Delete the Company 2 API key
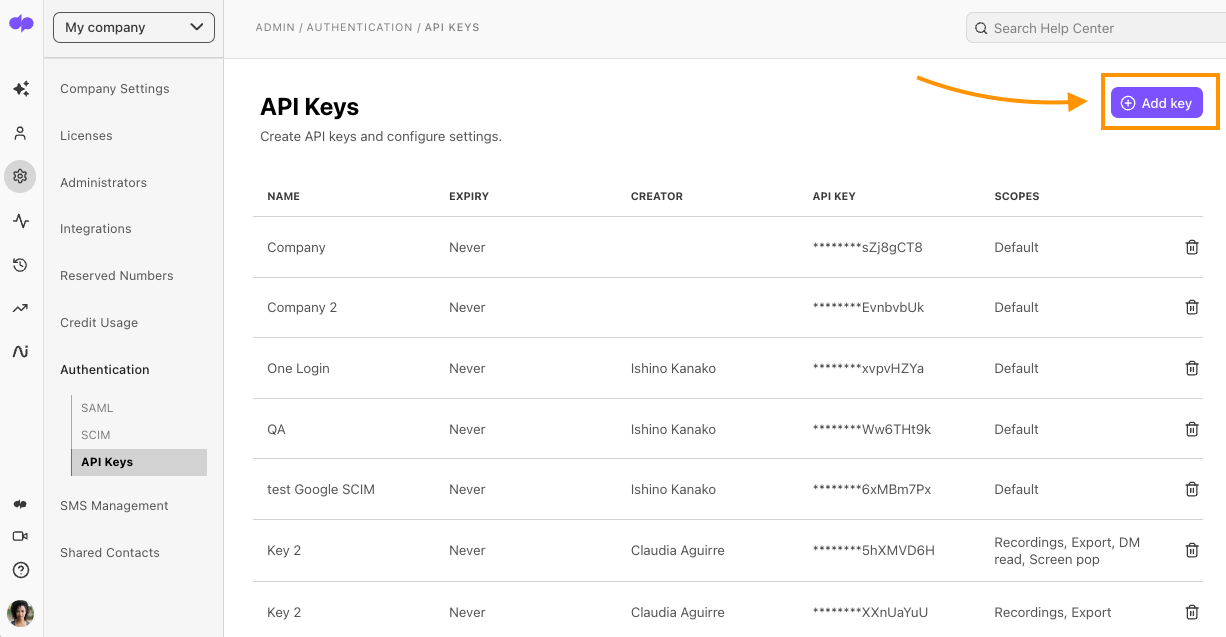The width and height of the screenshot is (1226, 637). pyautogui.click(x=1192, y=308)
